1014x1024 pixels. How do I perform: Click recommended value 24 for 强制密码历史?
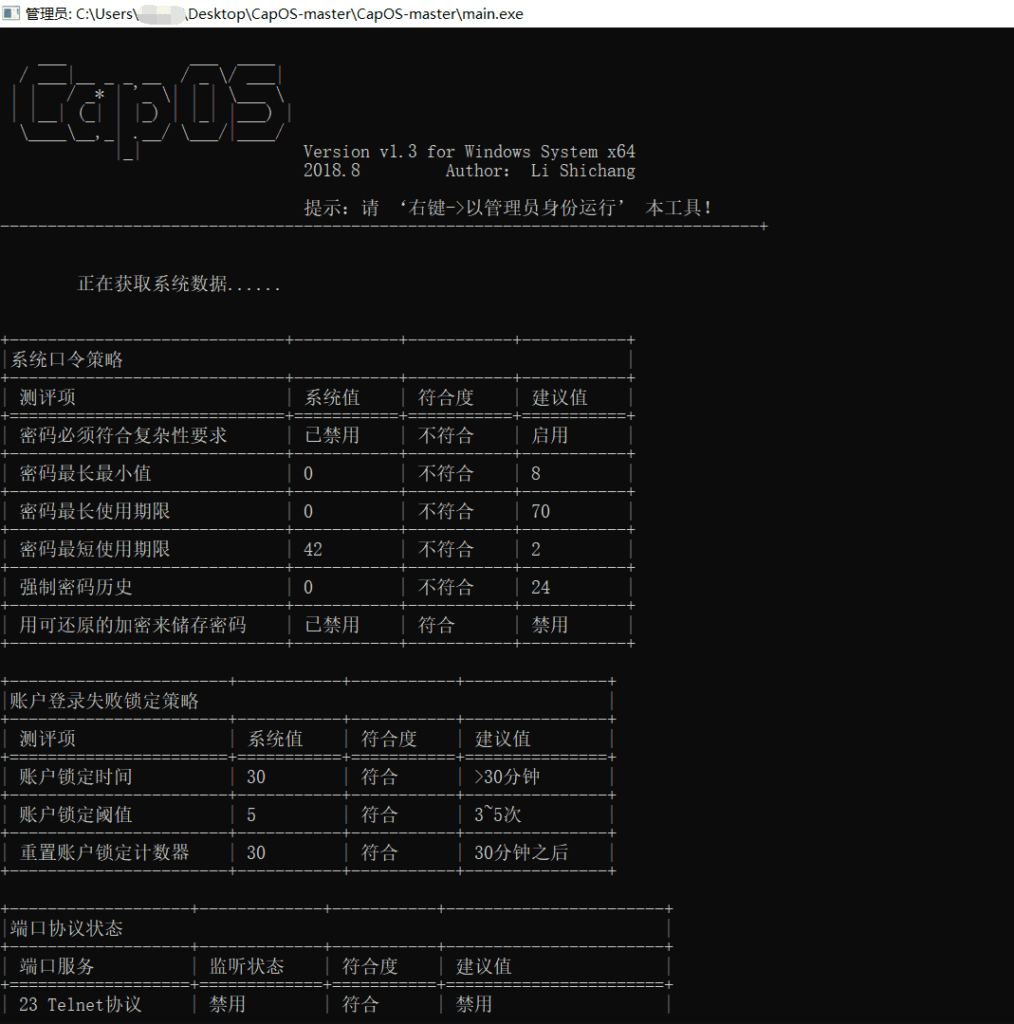coord(541,588)
